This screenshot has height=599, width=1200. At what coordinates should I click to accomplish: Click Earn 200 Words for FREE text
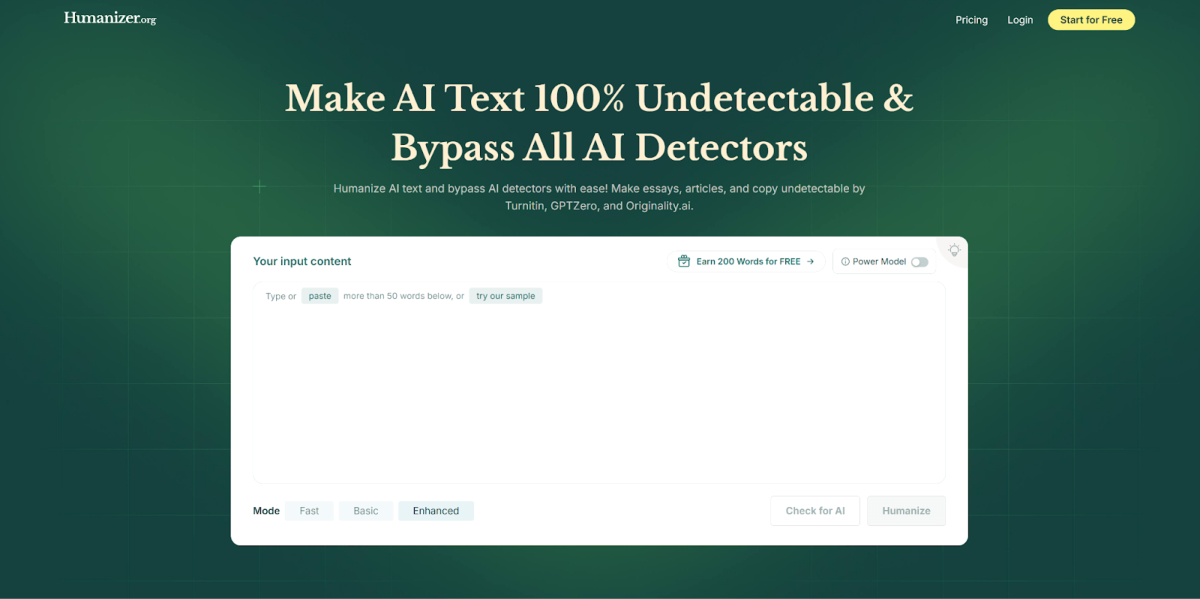(748, 262)
